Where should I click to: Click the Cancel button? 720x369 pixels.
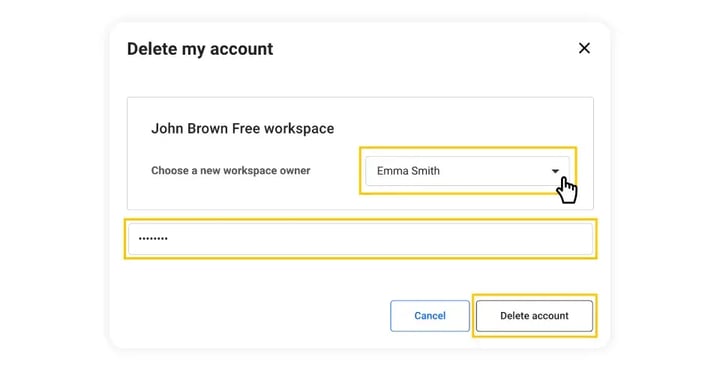pyautogui.click(x=430, y=316)
